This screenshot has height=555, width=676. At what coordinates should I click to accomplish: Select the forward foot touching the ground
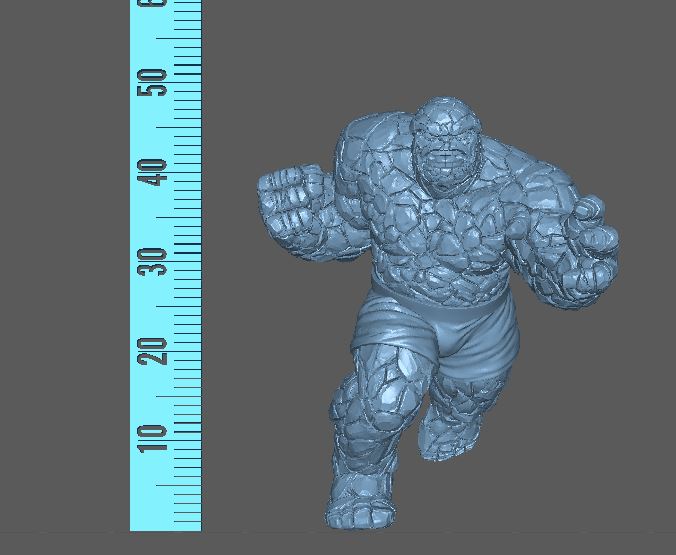click(x=360, y=505)
